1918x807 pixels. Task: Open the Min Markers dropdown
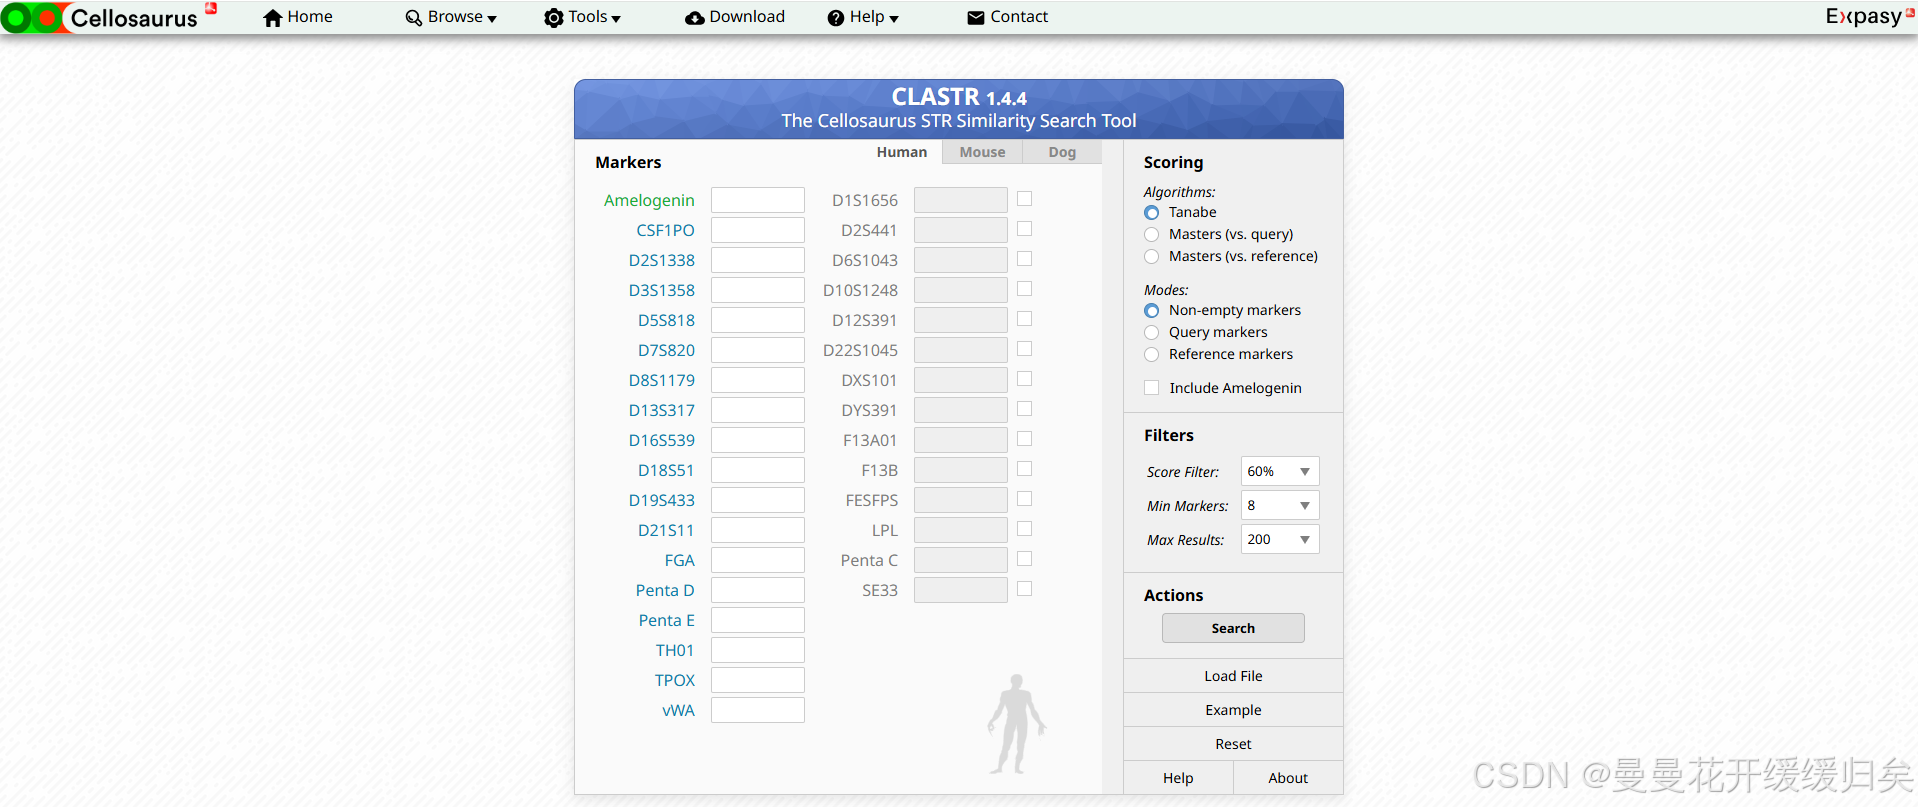1280,505
